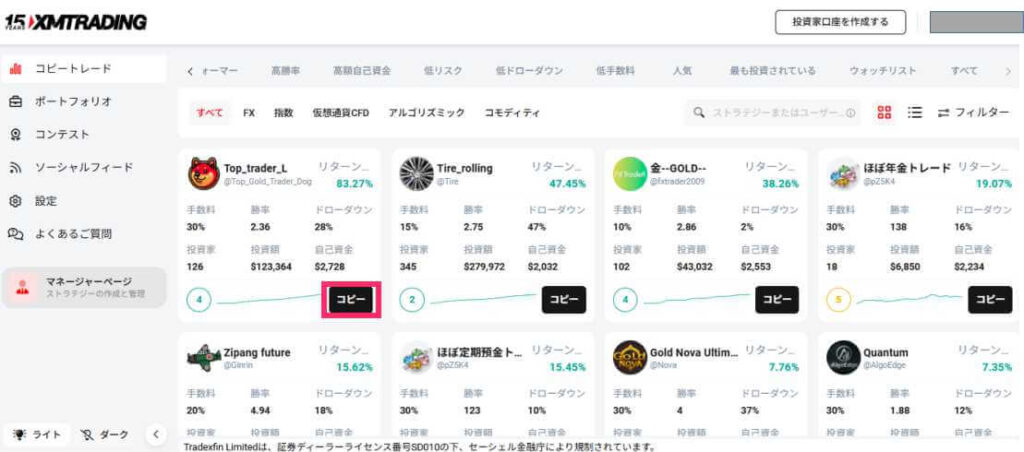
Task: Click the Gold Nova avatar icon
Action: 630,357
